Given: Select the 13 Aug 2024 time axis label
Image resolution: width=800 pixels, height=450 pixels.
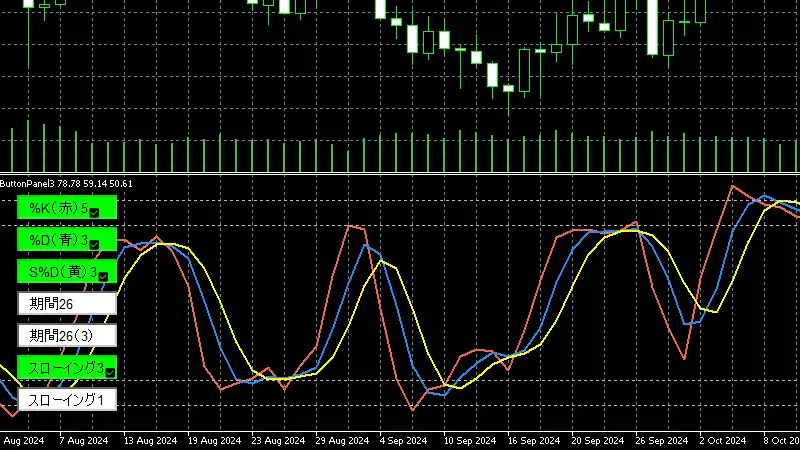Looking at the screenshot, I should [151, 441].
